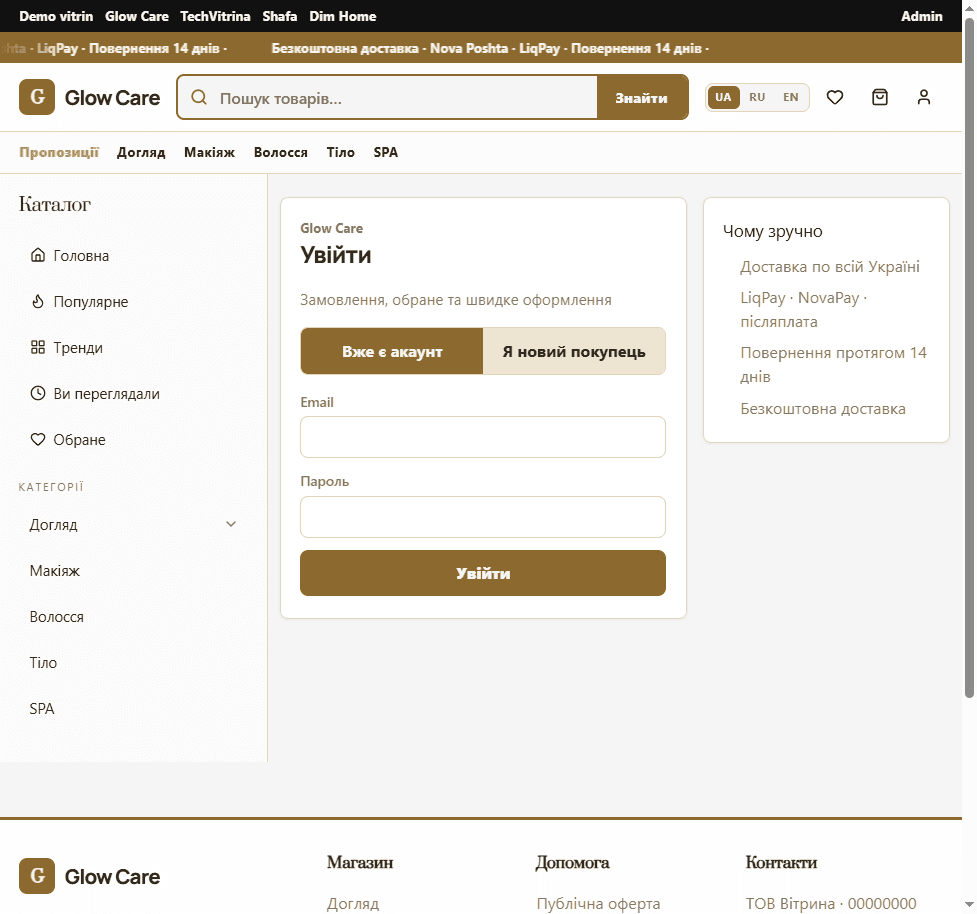This screenshot has width=977, height=914.
Task: Open SPA category in sidebar
Action: (x=42, y=709)
